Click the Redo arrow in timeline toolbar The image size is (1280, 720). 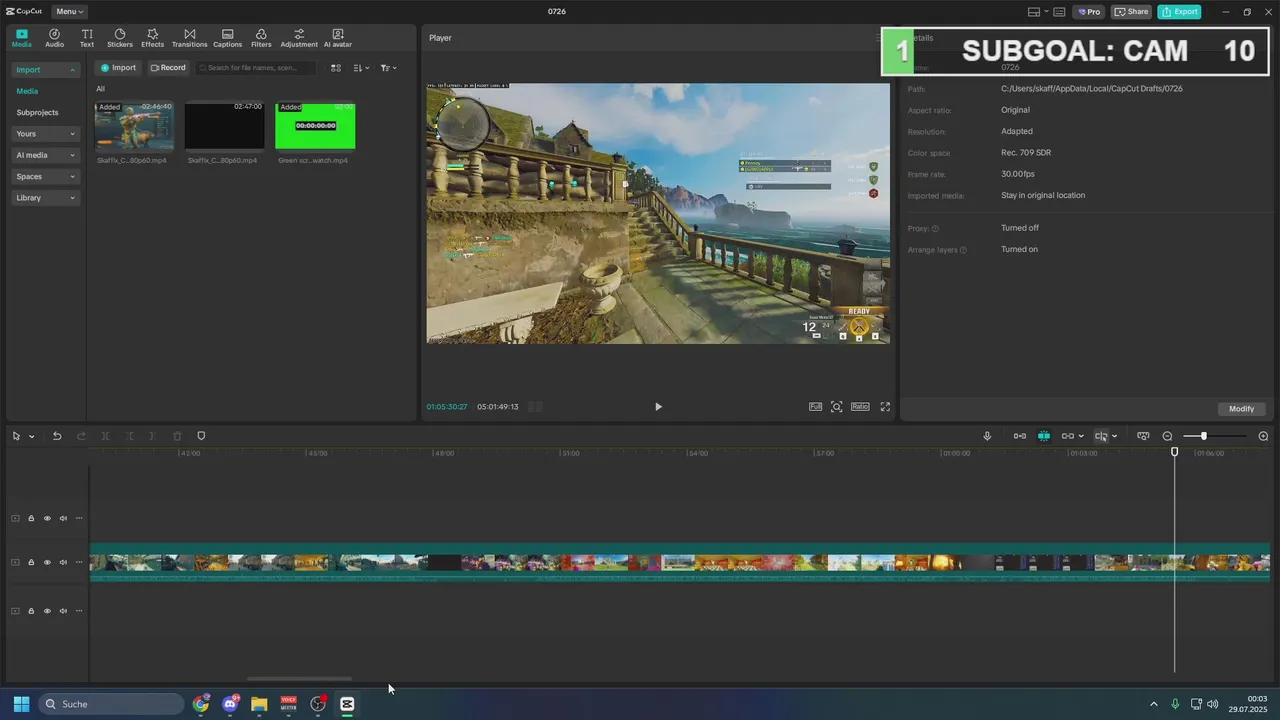[x=81, y=436]
